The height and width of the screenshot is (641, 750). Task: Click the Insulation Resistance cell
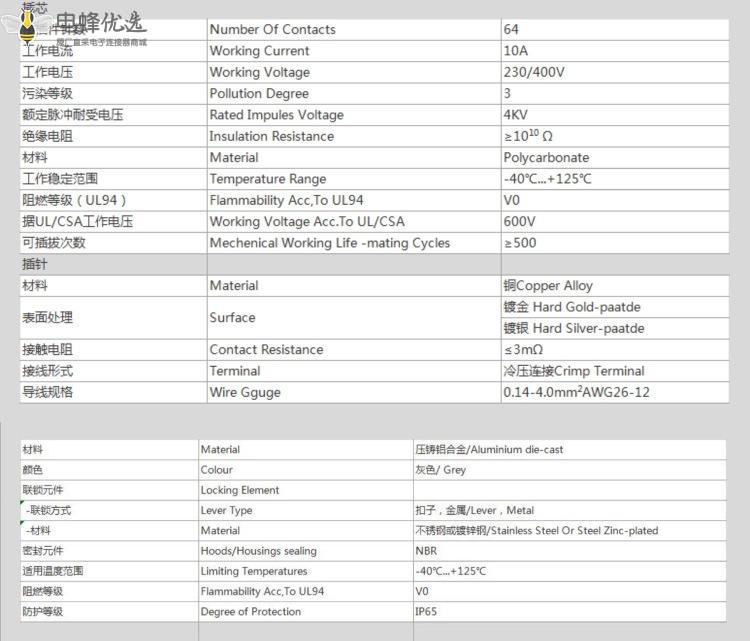tap(271, 136)
